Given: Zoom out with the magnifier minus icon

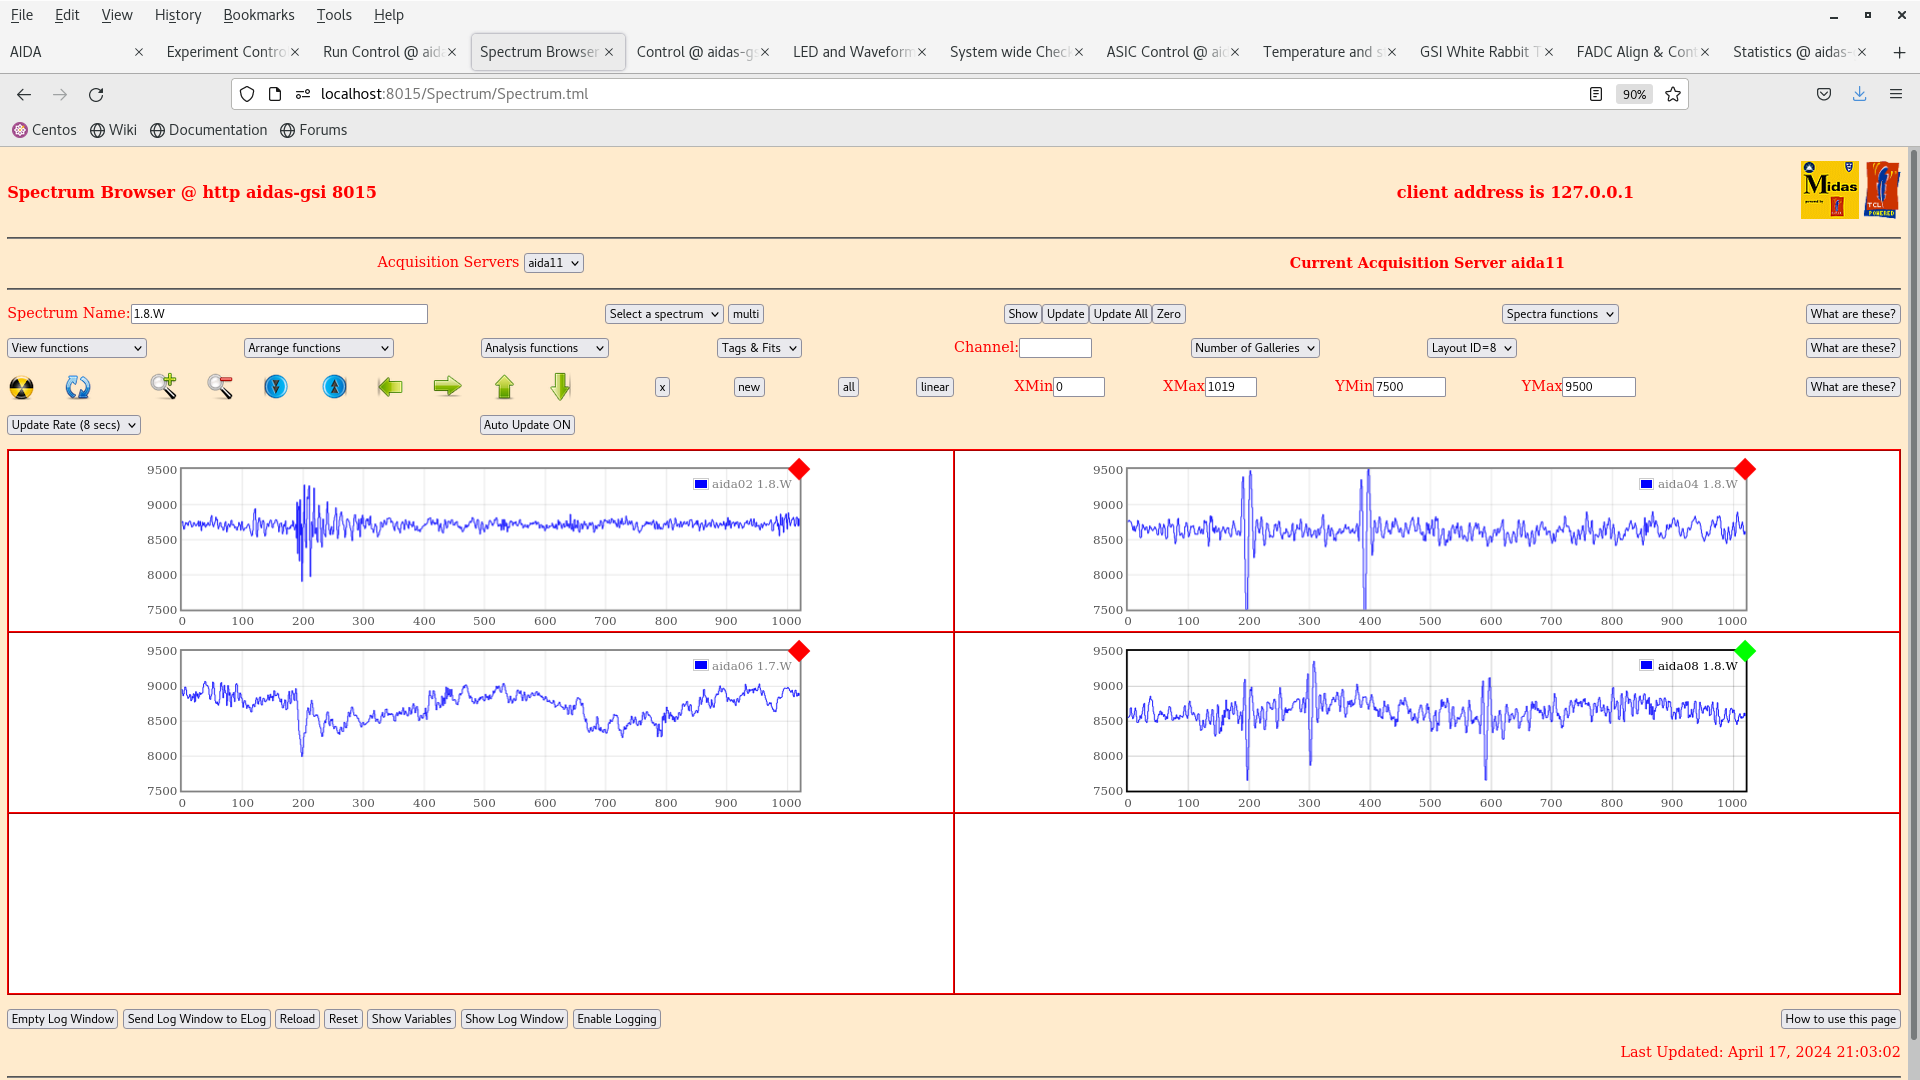Looking at the screenshot, I should coord(220,387).
